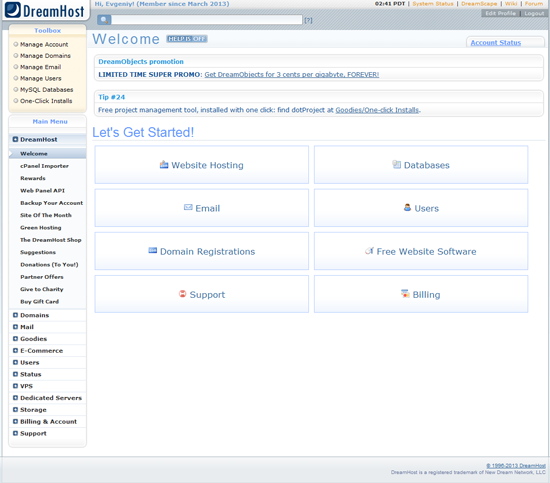The height and width of the screenshot is (483, 550).
Task: Expand the VPS menu section
Action: tap(47, 386)
